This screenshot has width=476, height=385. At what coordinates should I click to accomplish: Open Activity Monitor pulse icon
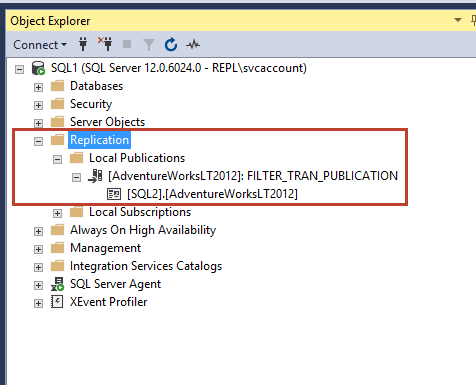(x=193, y=44)
